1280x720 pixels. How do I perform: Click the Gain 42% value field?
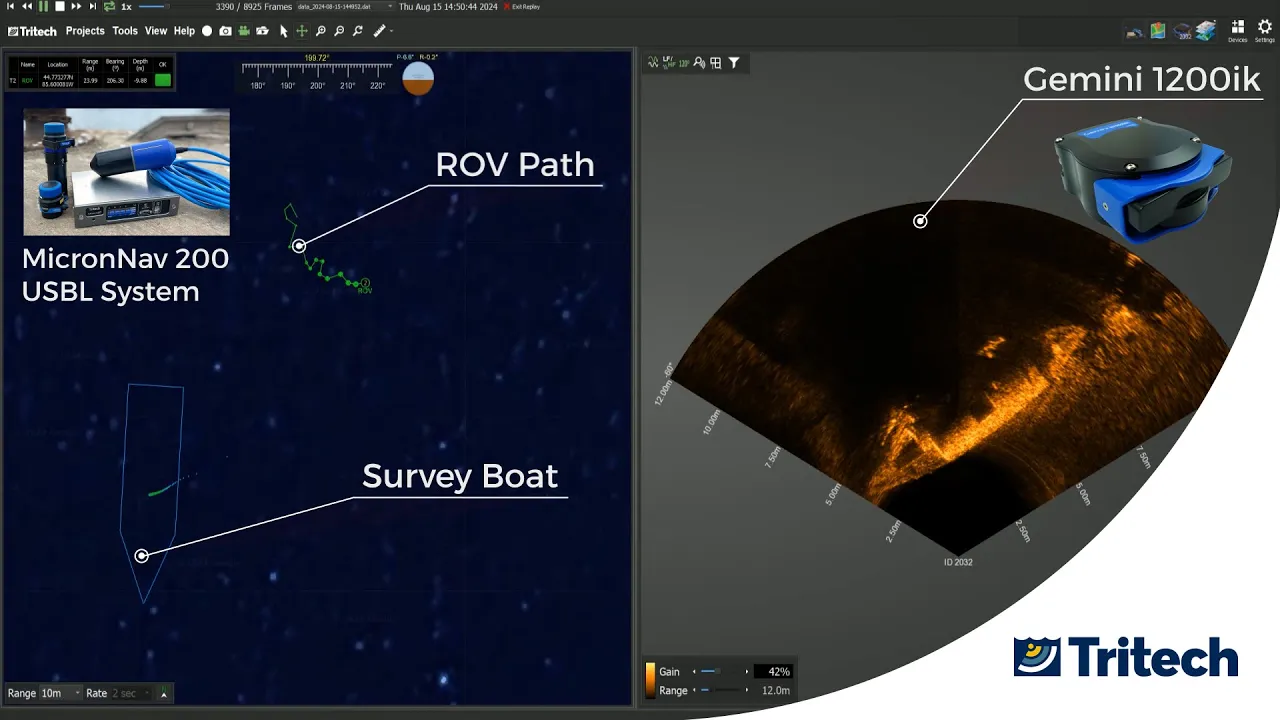(773, 672)
